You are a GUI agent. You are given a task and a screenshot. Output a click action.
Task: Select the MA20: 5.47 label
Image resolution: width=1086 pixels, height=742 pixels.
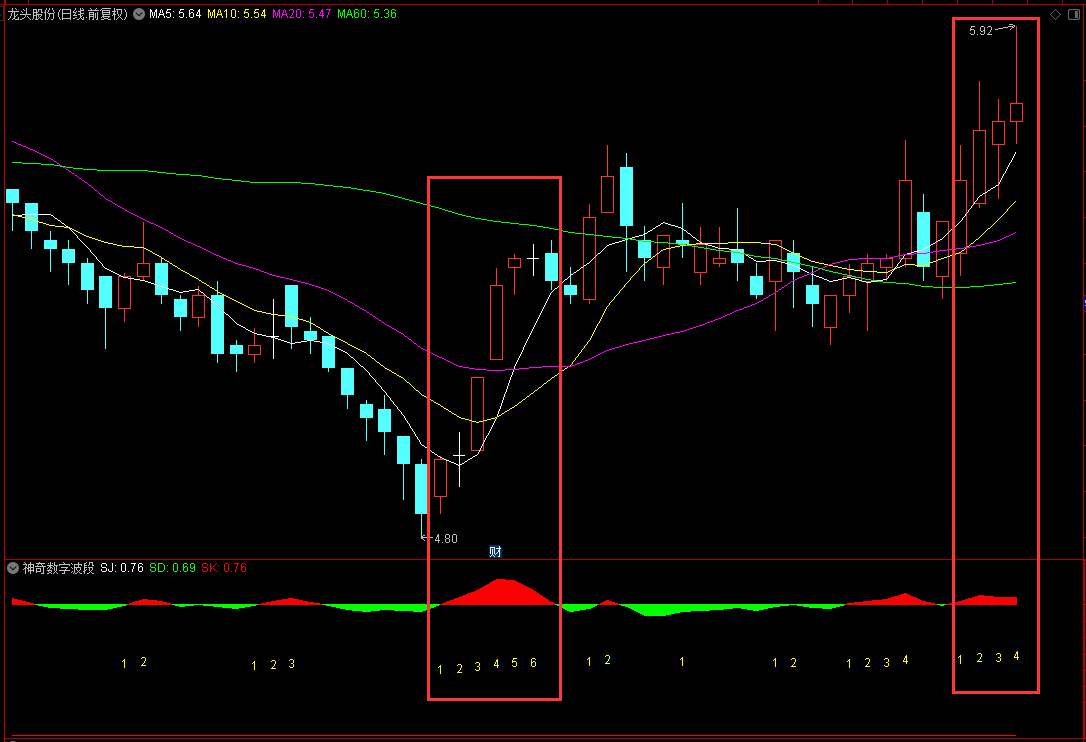point(301,14)
